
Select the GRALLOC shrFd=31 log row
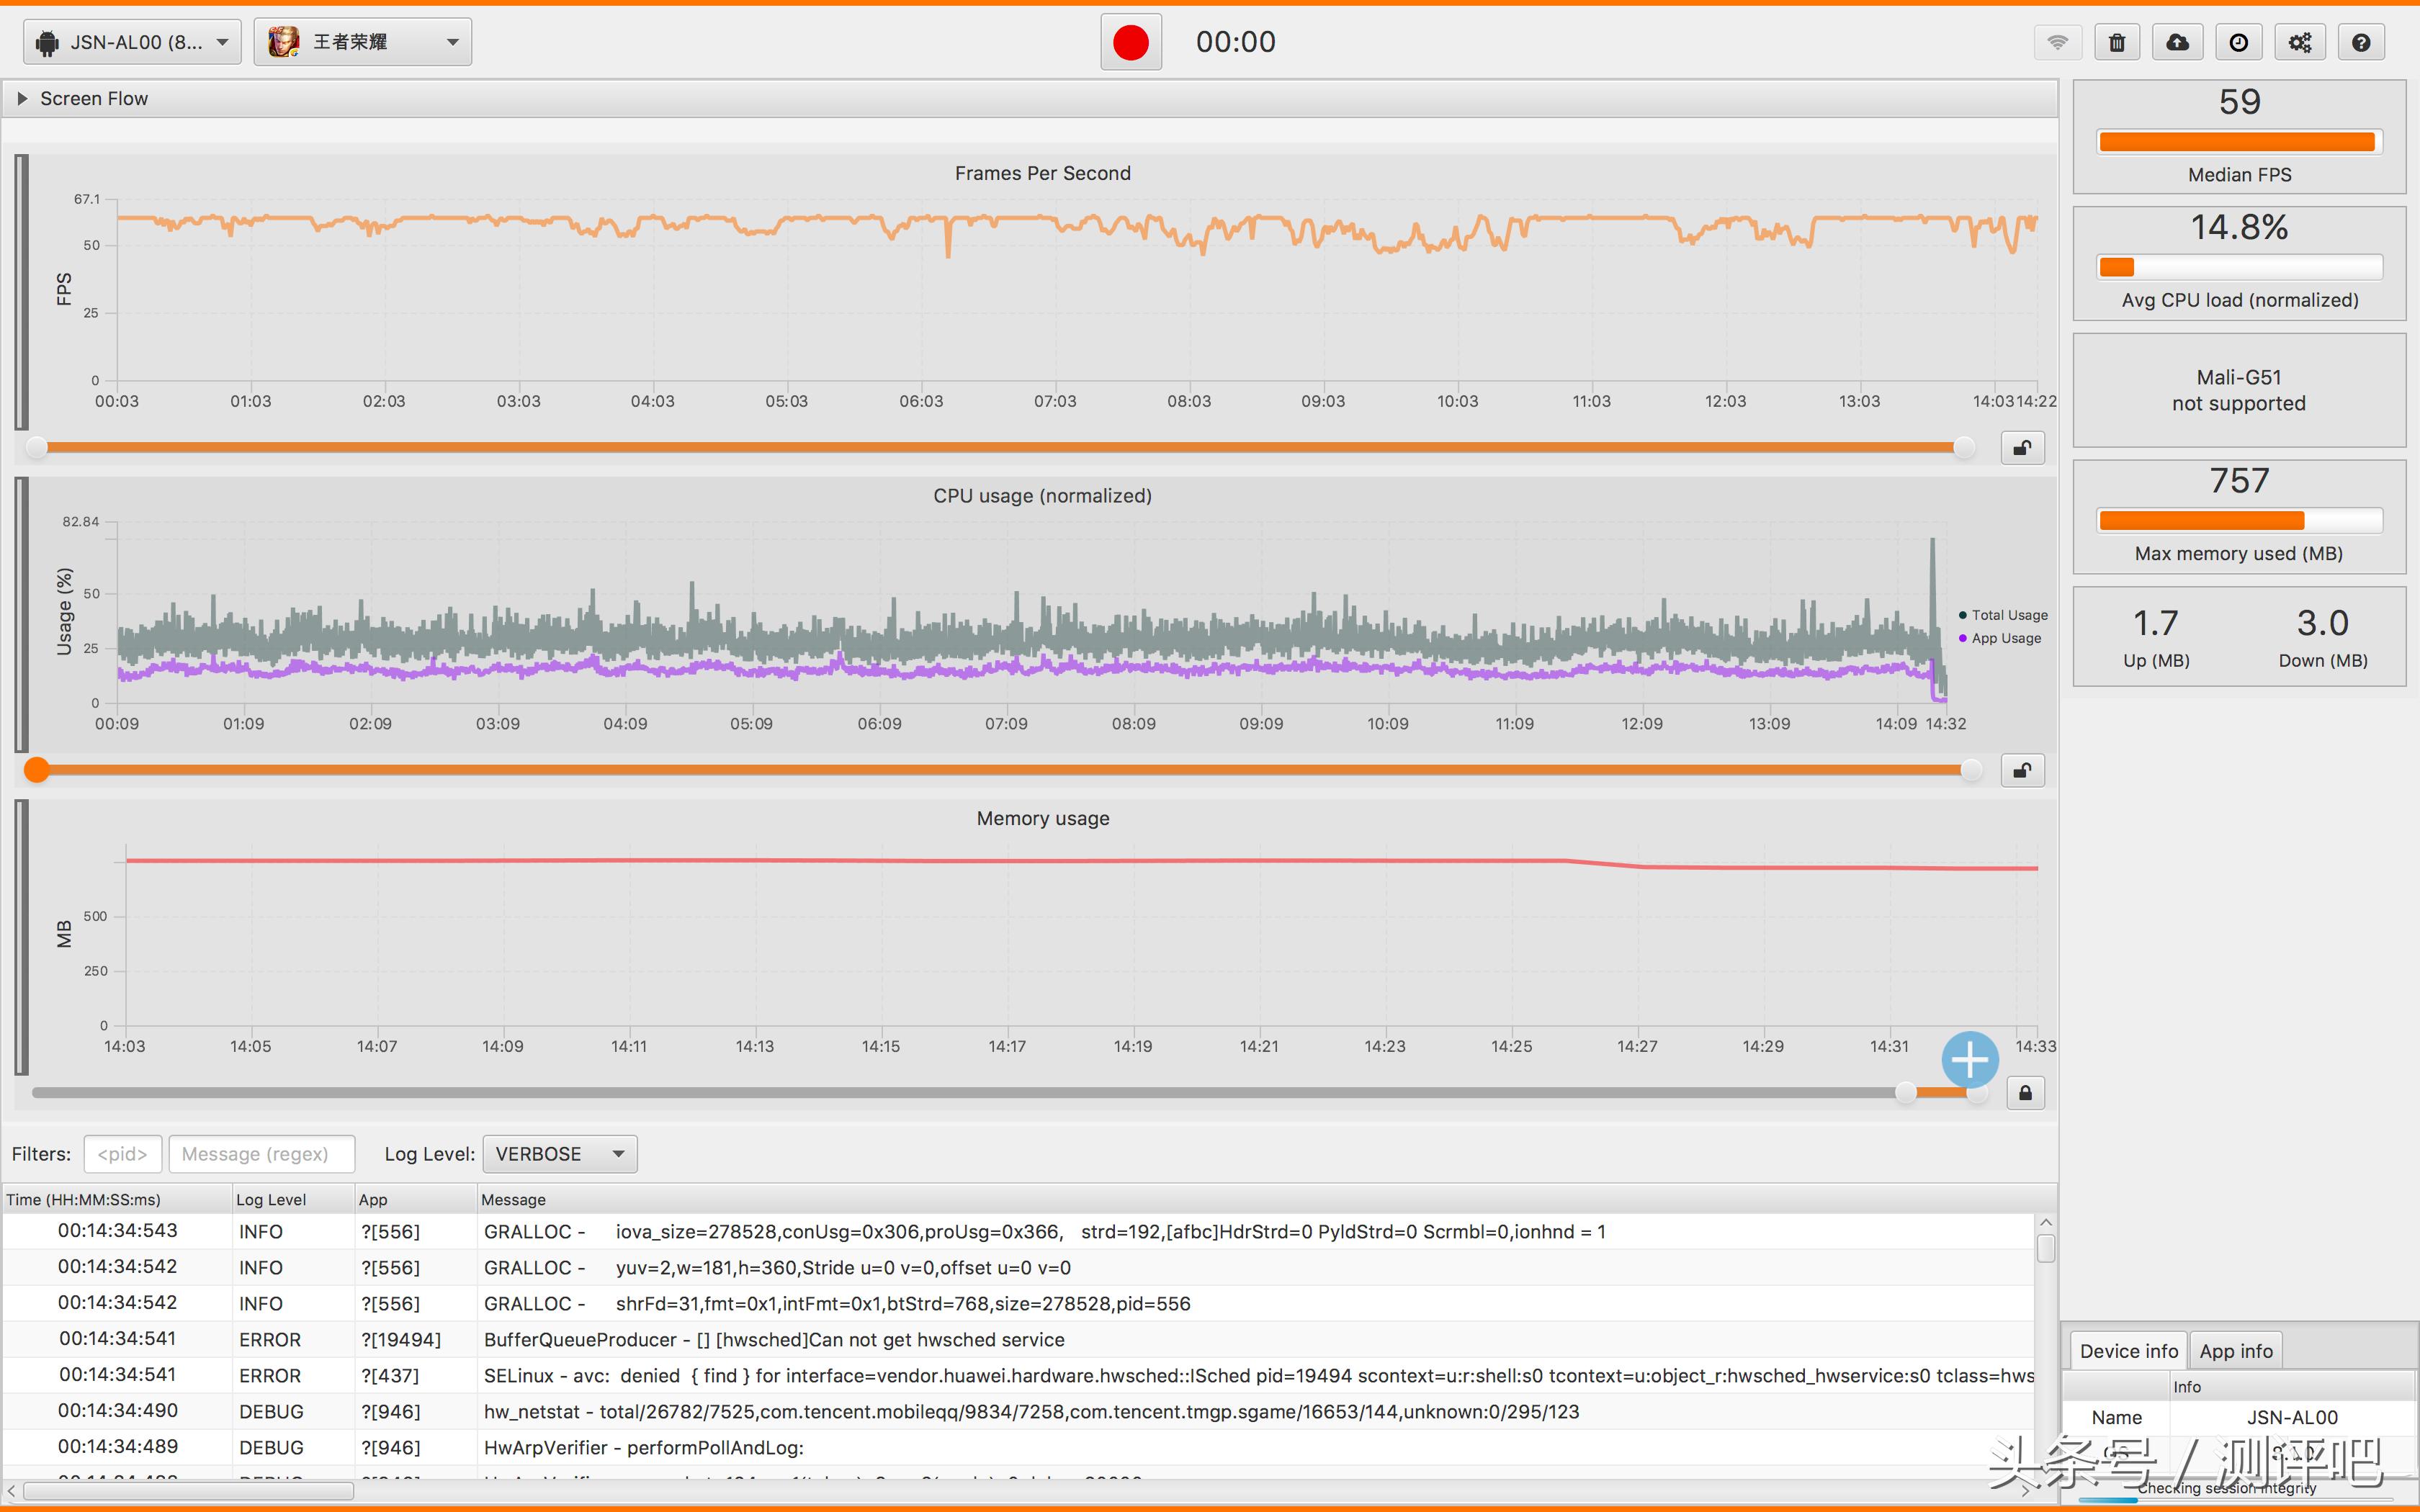point(1018,1303)
